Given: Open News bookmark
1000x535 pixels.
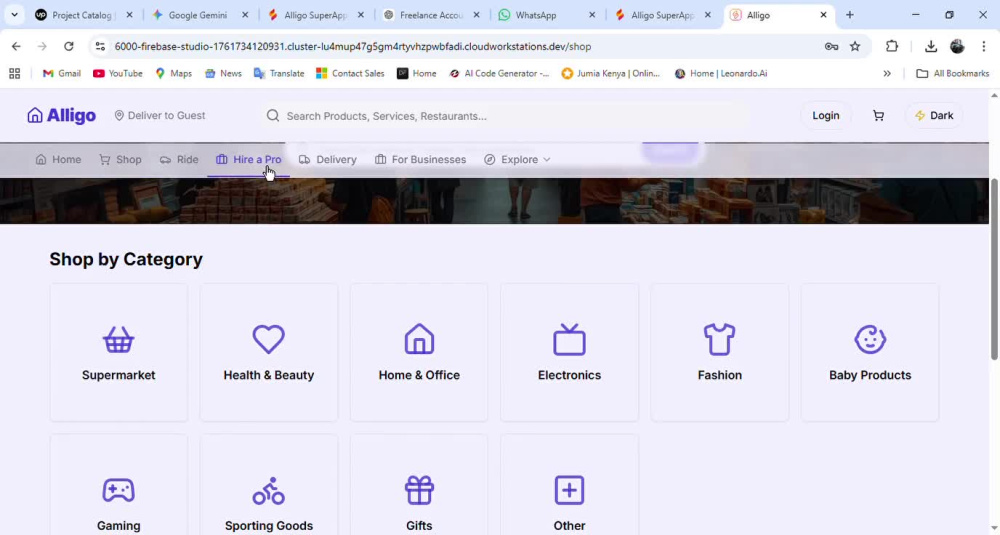Looking at the screenshot, I should (x=223, y=73).
